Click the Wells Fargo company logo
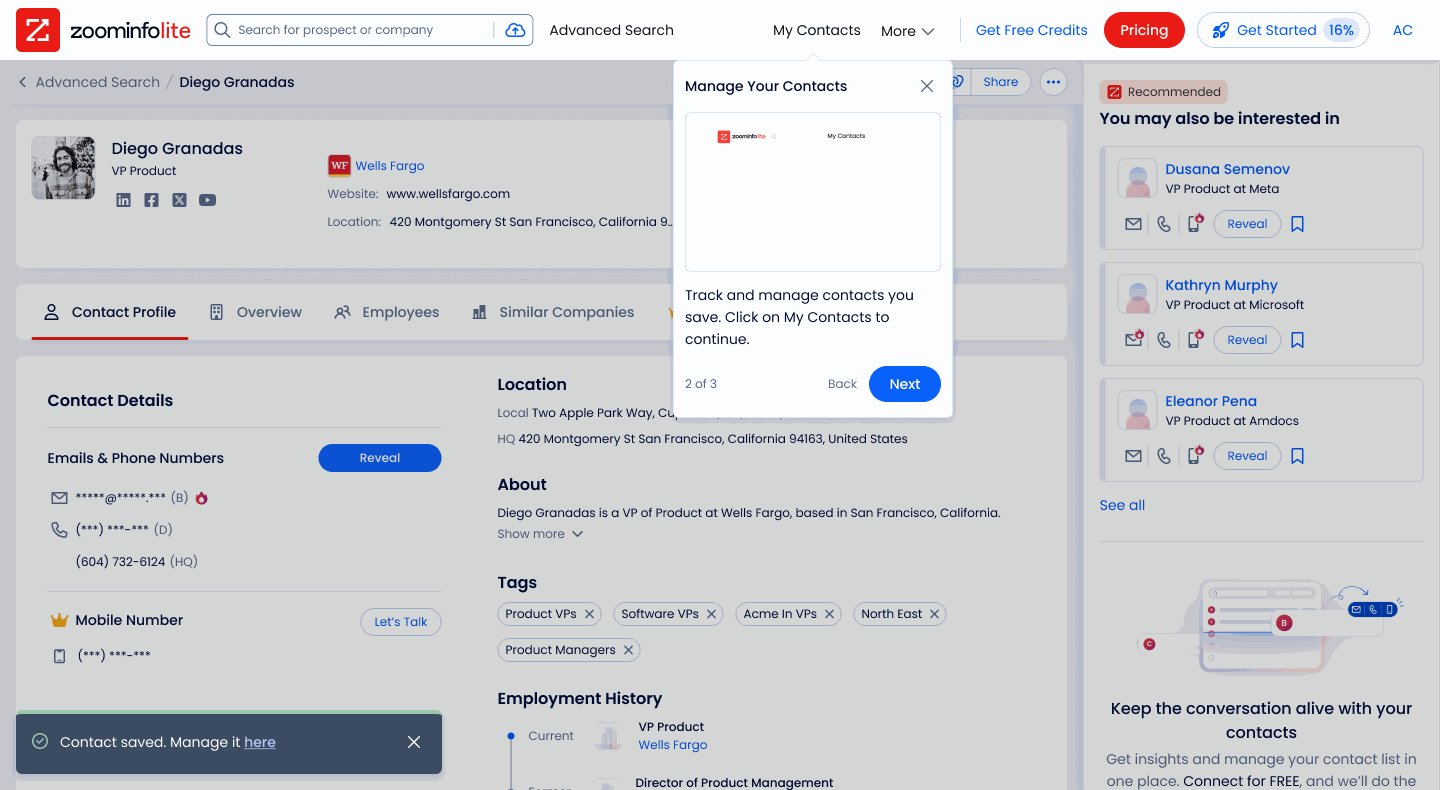 339,166
